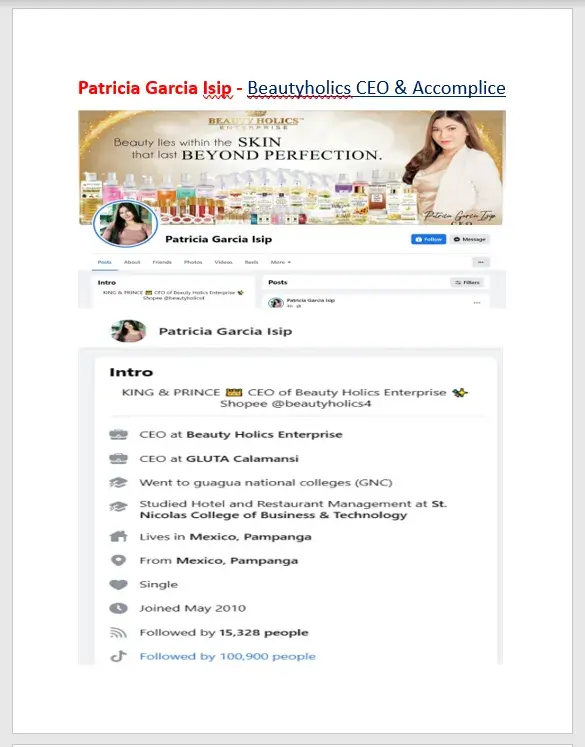This screenshot has height=747, width=585.
Task: Click the blue Follow button
Action: 428,239
